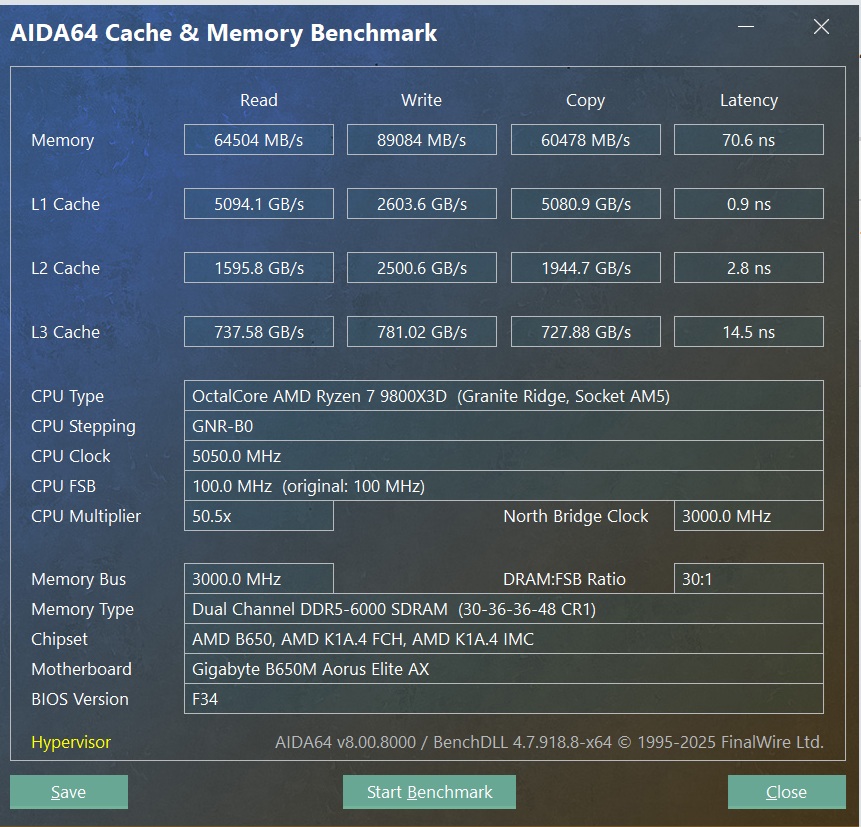Start Benchmark button click
The width and height of the screenshot is (861, 827).
click(x=429, y=792)
